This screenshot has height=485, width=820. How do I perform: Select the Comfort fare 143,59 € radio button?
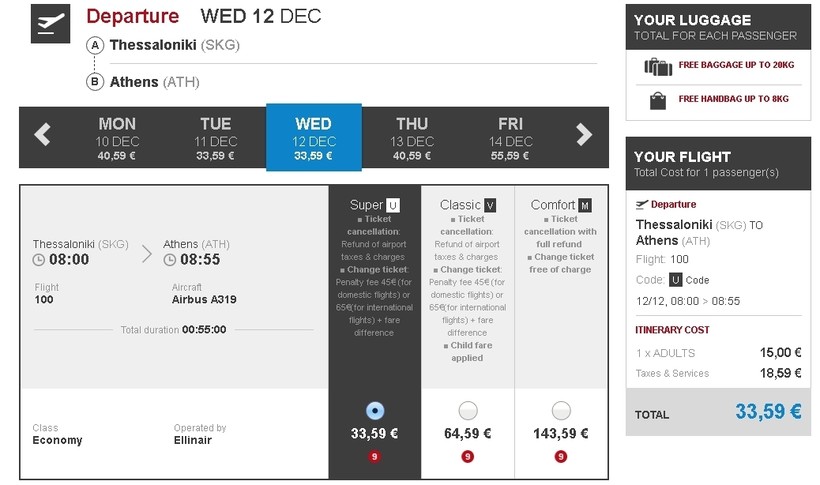click(x=561, y=410)
